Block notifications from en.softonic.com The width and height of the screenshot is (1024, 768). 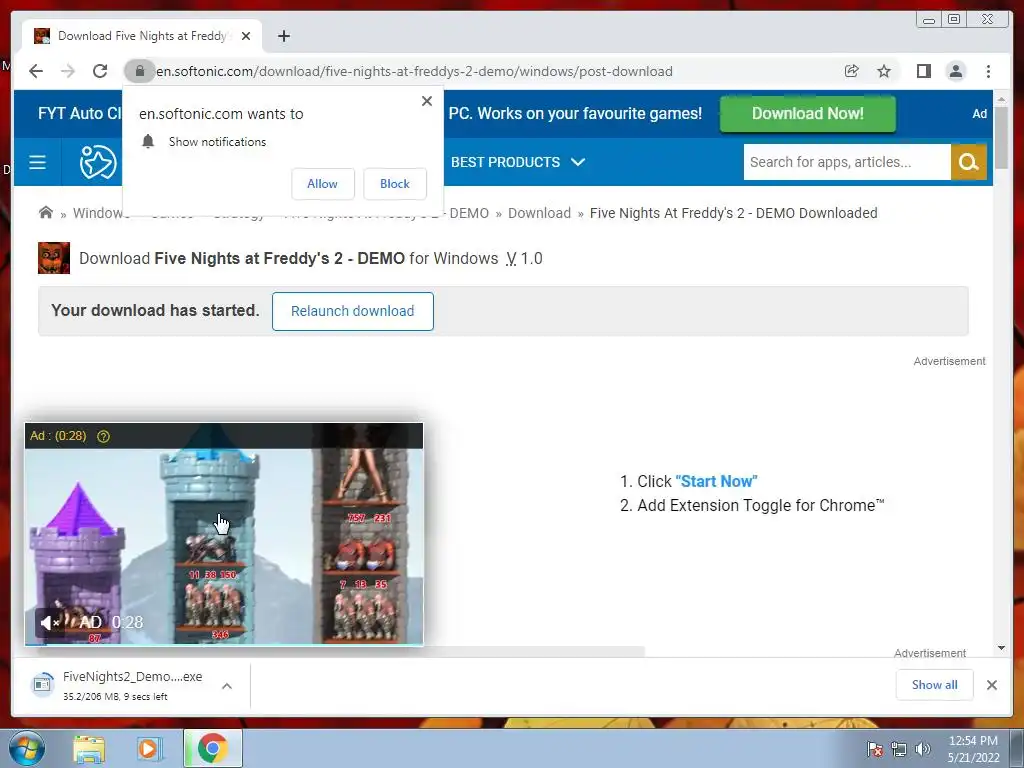click(x=394, y=184)
